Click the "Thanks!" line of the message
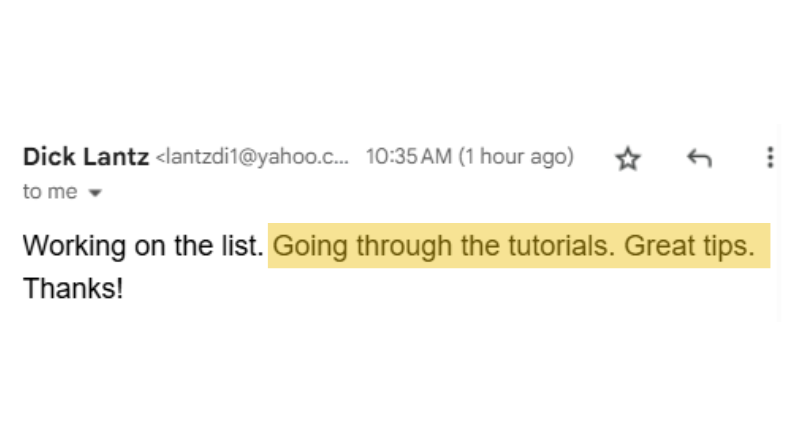Viewport: 792px width, 445px height. pyautogui.click(x=73, y=289)
